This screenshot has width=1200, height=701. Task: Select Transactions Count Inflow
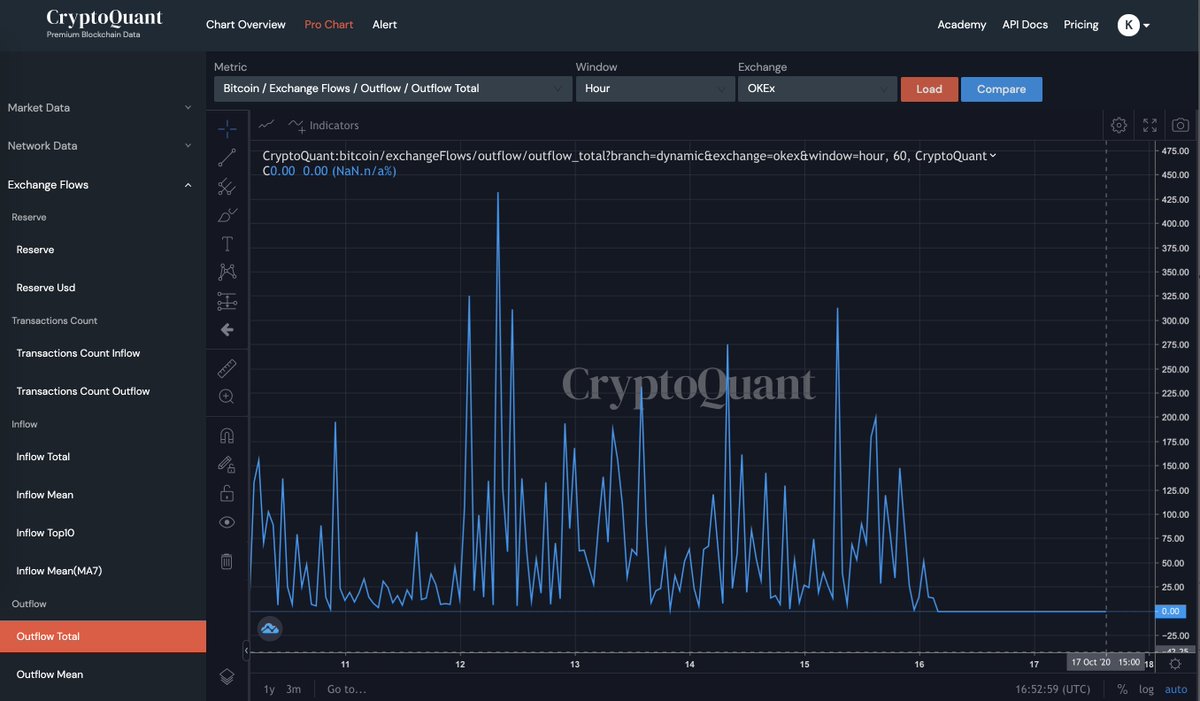click(x=78, y=354)
